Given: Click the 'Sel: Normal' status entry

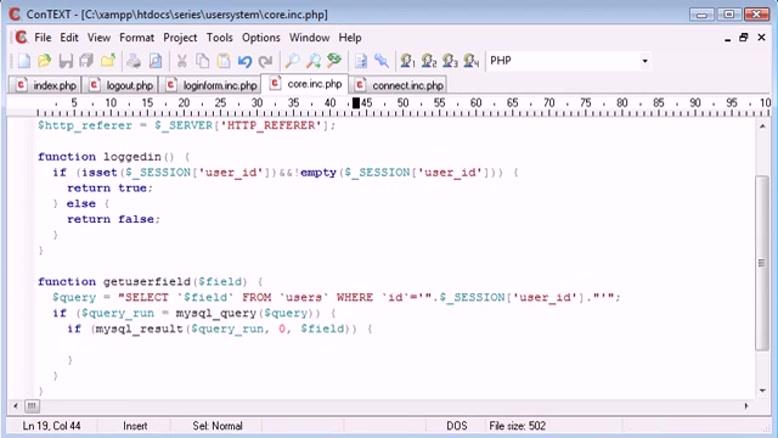Looking at the screenshot, I should click(x=217, y=426).
